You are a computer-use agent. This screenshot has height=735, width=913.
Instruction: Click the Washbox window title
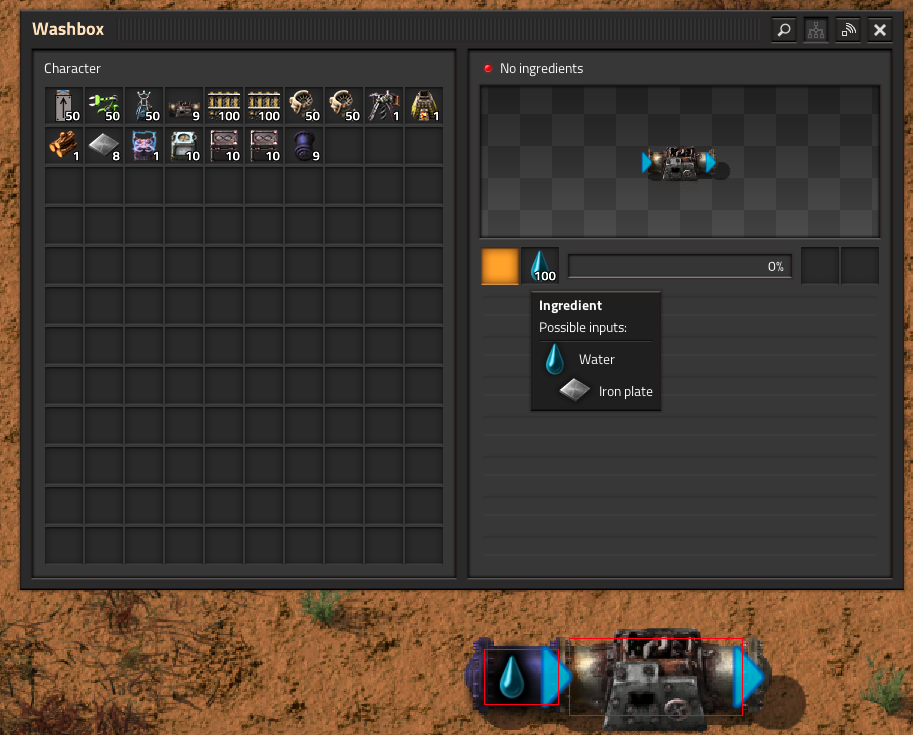coord(68,29)
